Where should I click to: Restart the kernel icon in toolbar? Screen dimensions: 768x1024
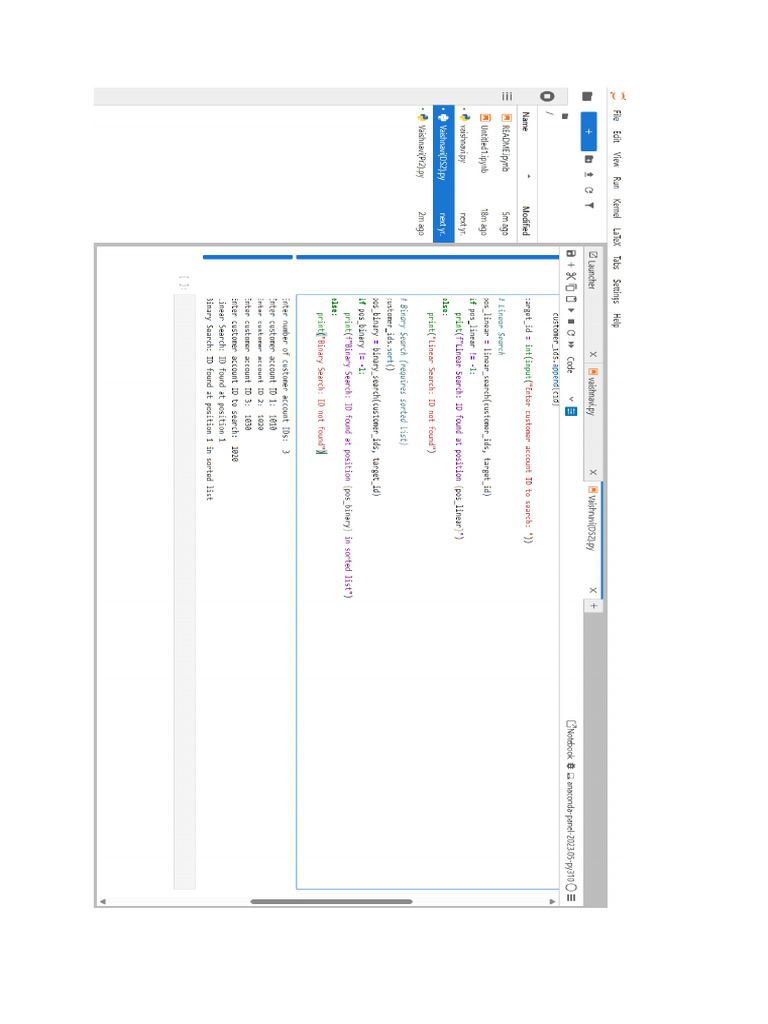click(x=571, y=332)
